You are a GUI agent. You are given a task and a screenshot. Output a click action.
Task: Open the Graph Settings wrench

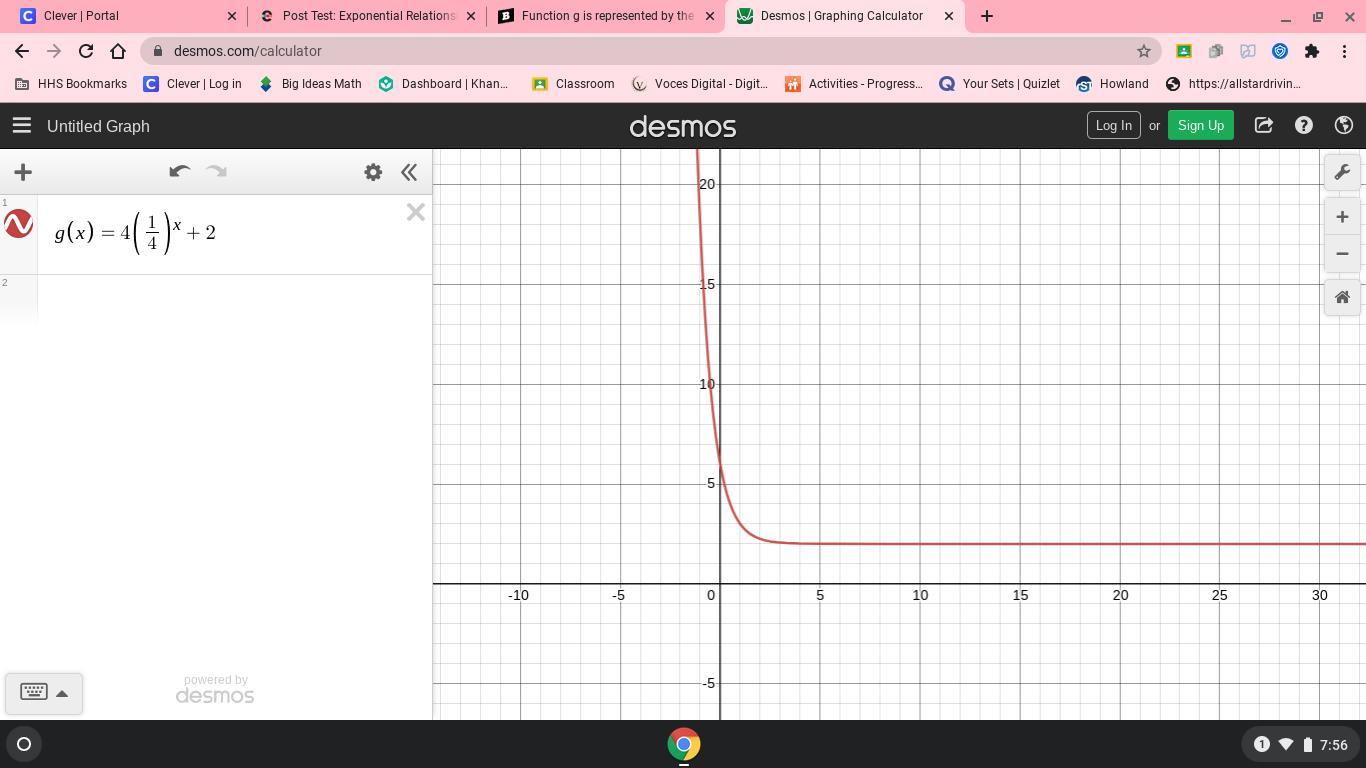point(1343,172)
